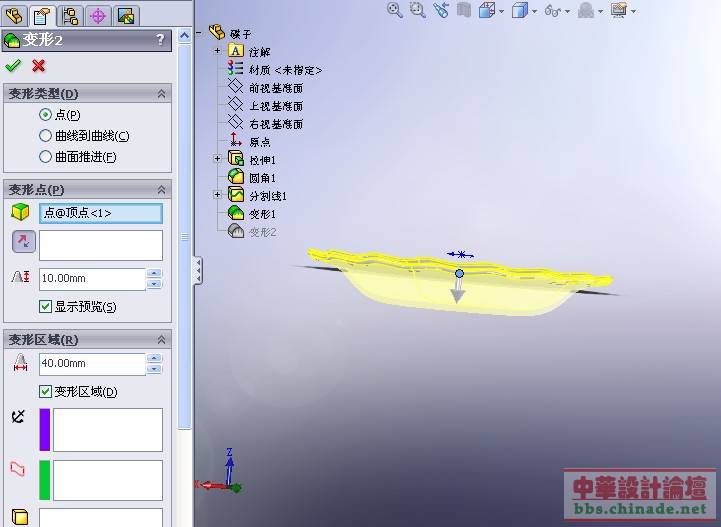The height and width of the screenshot is (527, 721).
Task: Click the deform direction arrow icon
Action: [x=22, y=241]
